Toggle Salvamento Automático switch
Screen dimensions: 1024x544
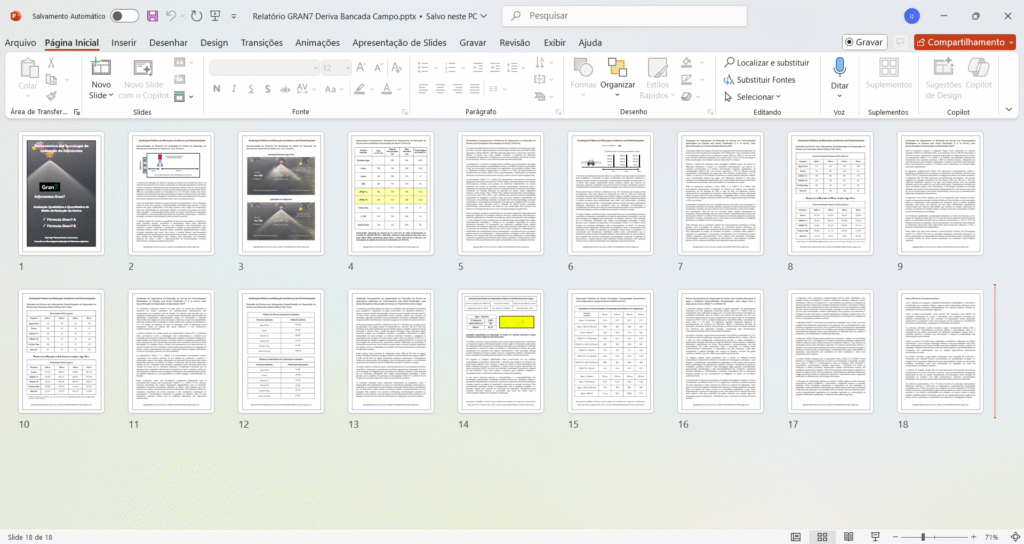tap(124, 16)
